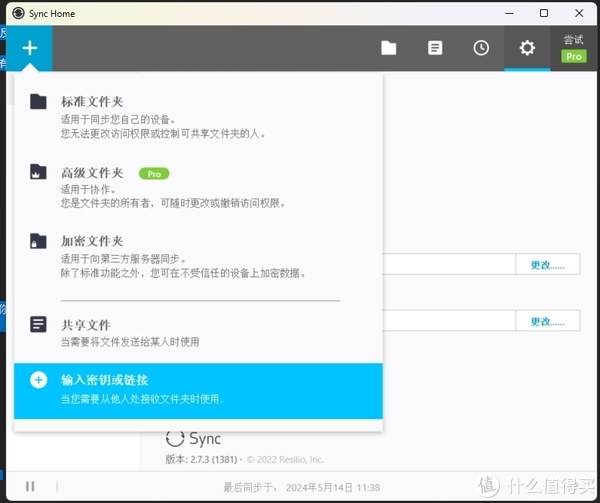Select the 高级文件夹 menu entry

(198, 187)
